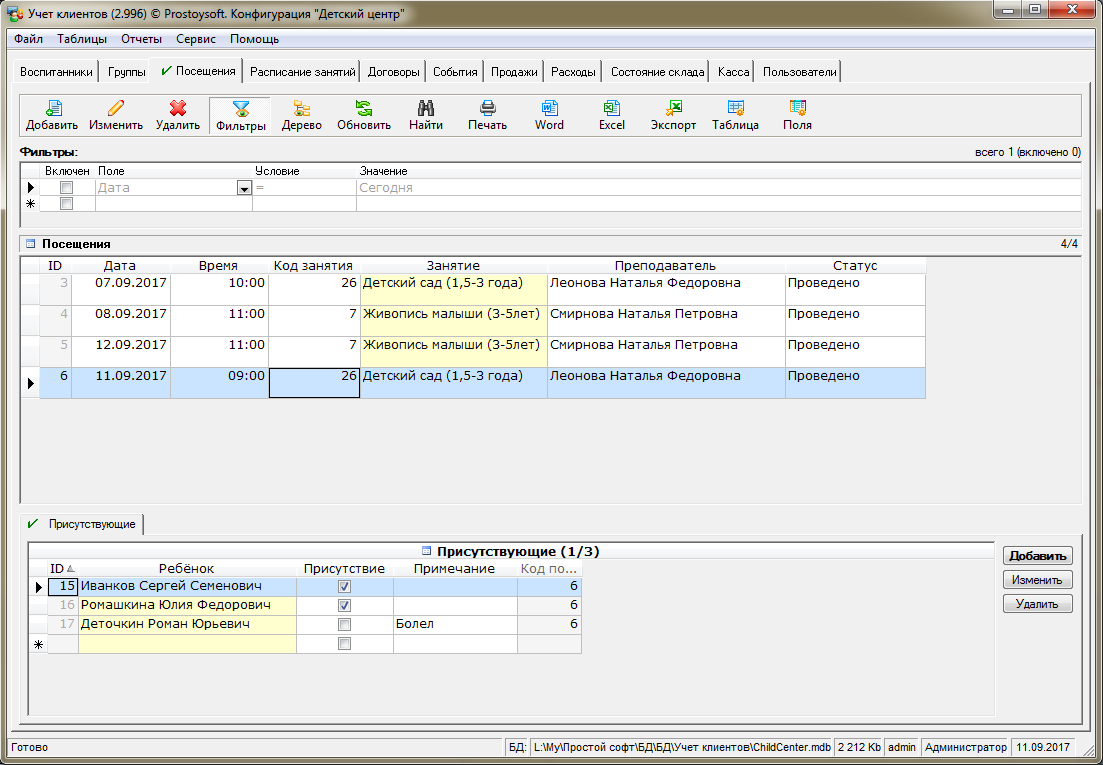Screen dimensions: 1103x765
Task: Click the Удалить button beside attendees list
Action: point(1037,604)
